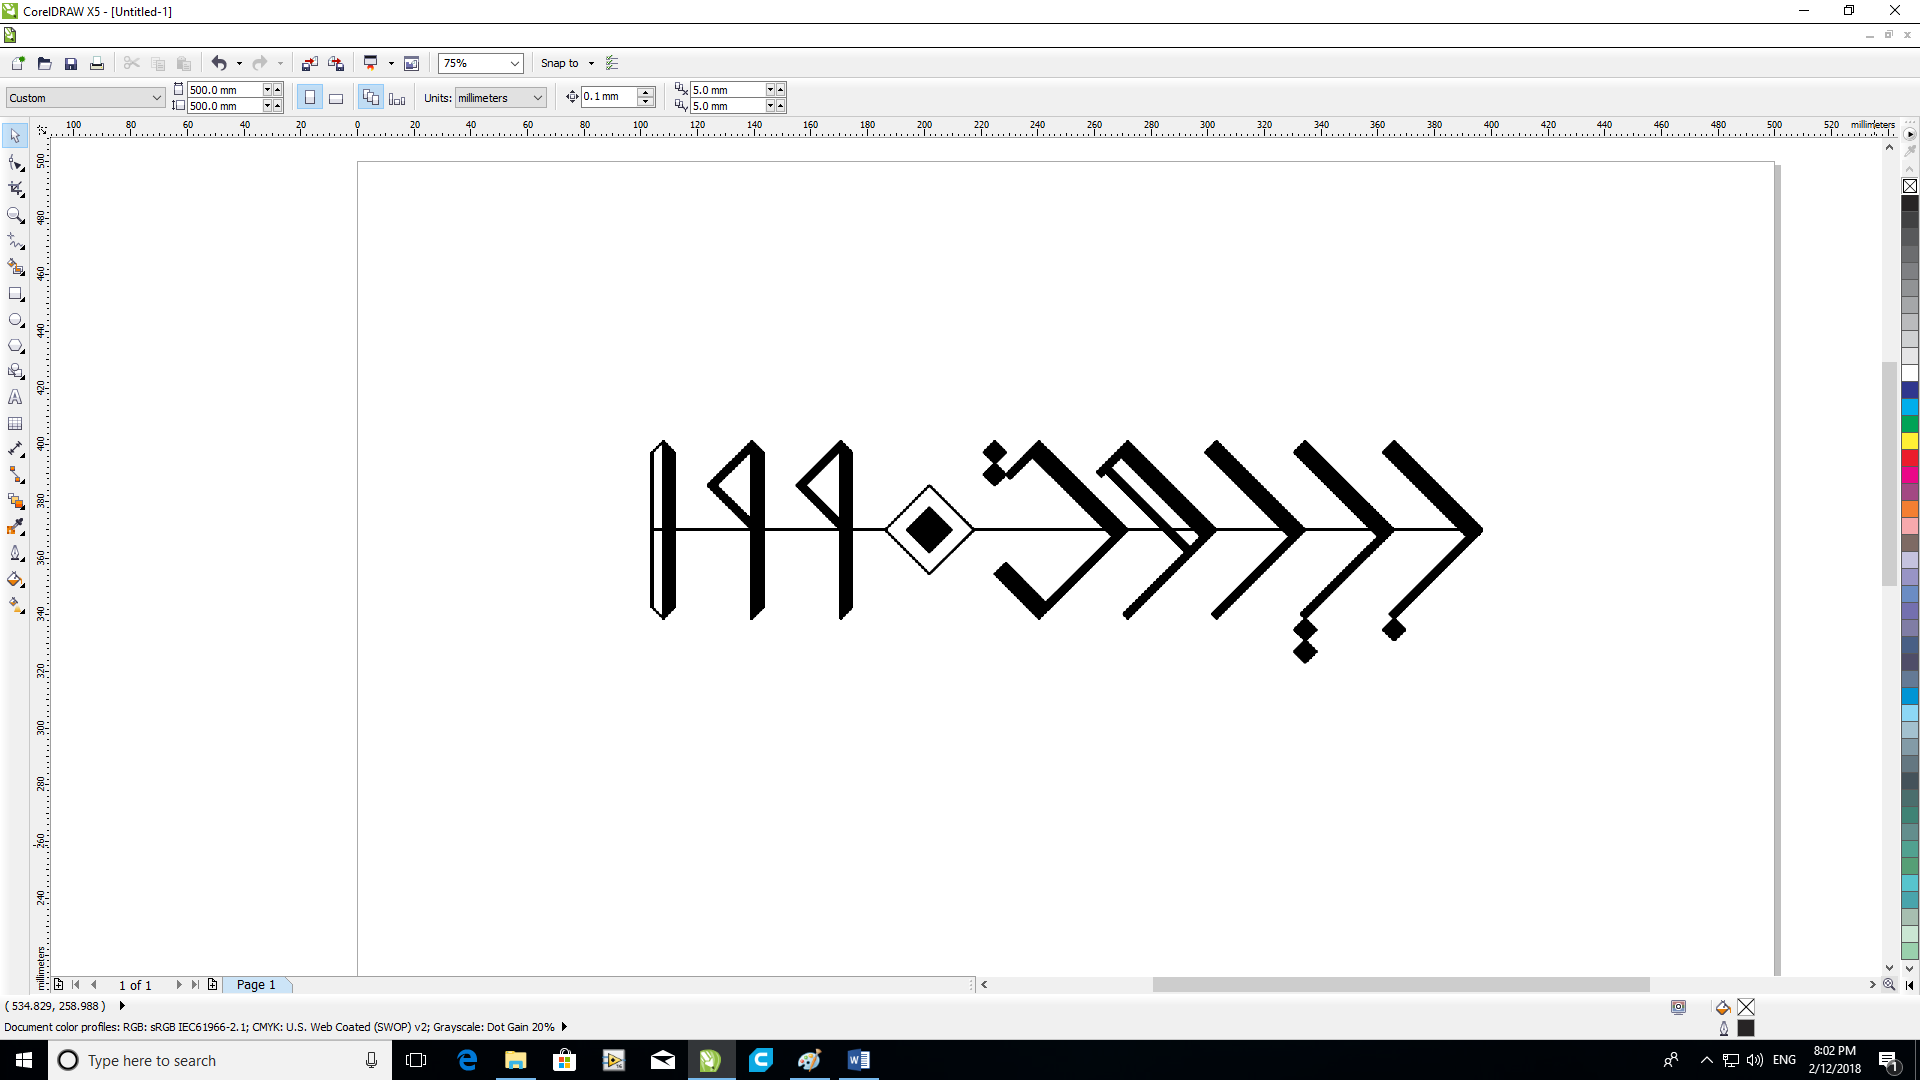Pick the yellow color swatch
The width and height of the screenshot is (1920, 1080).
coord(1910,440)
